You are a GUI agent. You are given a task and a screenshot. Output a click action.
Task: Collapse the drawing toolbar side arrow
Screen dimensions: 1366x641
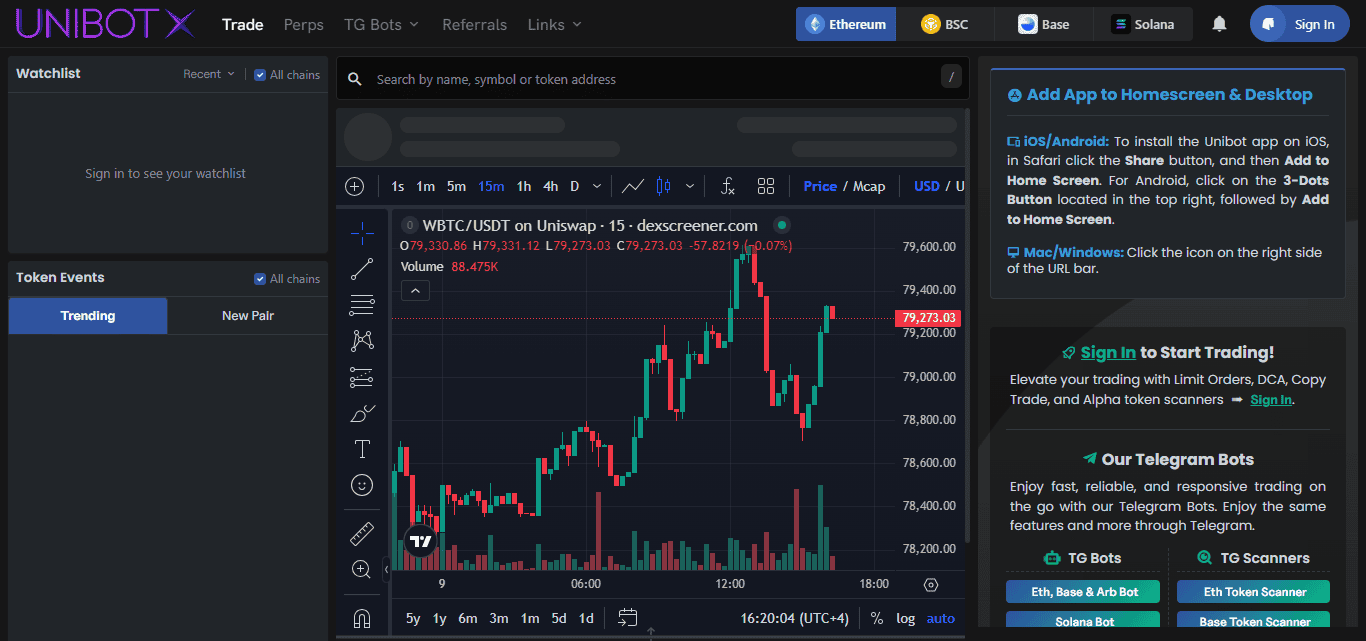pyautogui.click(x=386, y=569)
